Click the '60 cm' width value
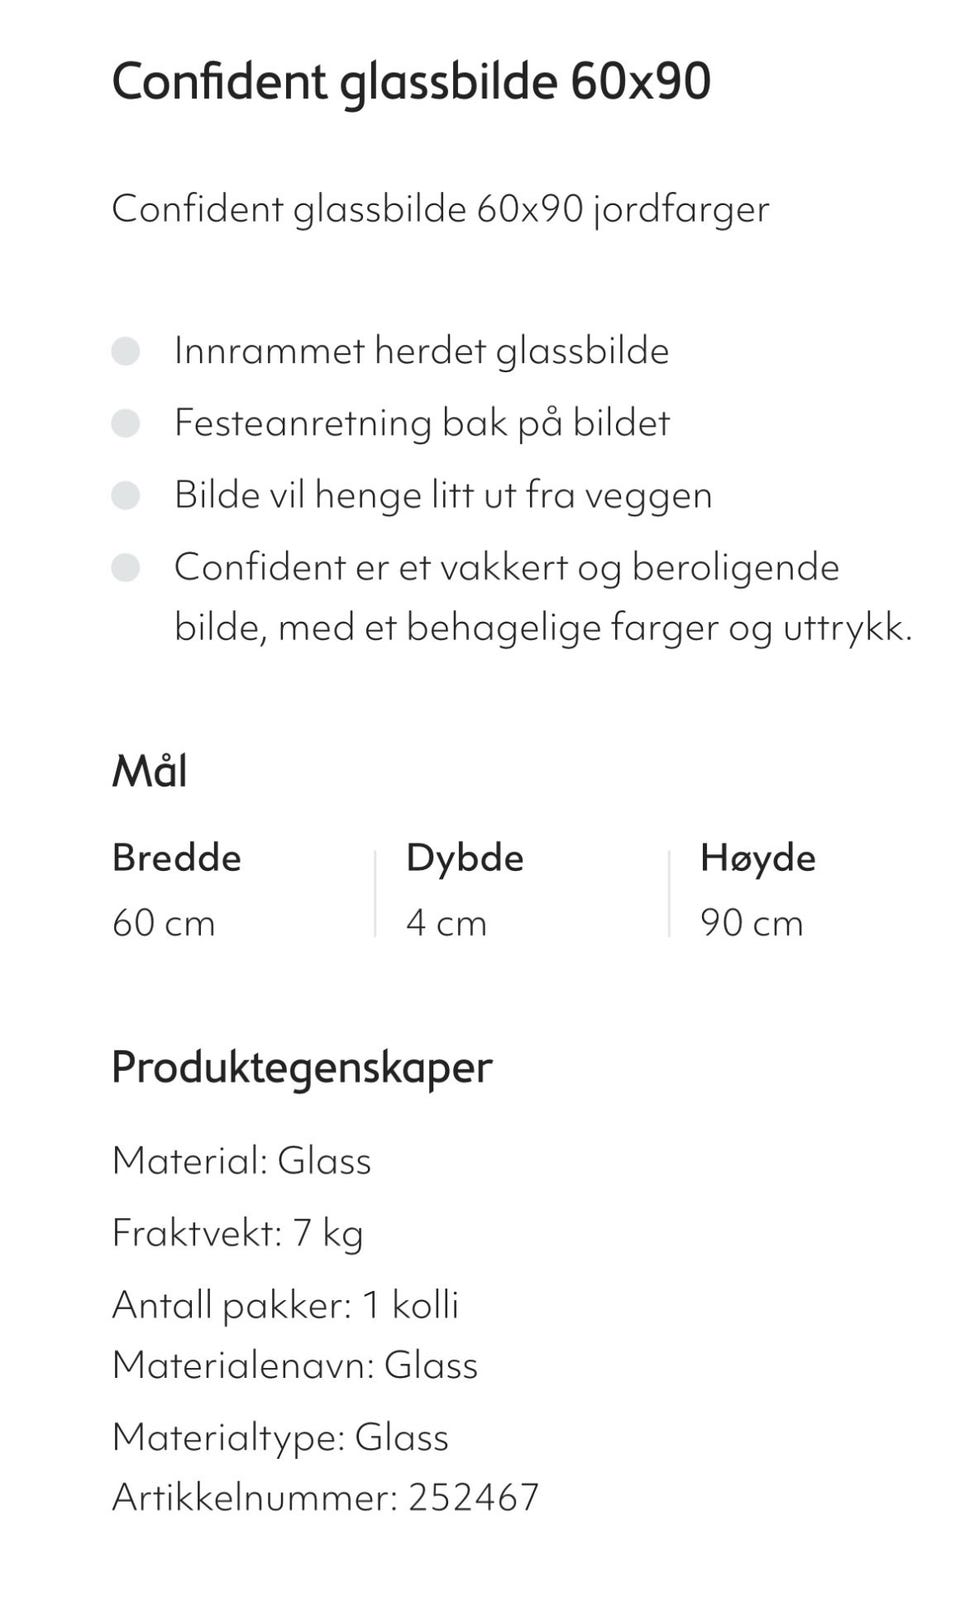 tap(163, 922)
